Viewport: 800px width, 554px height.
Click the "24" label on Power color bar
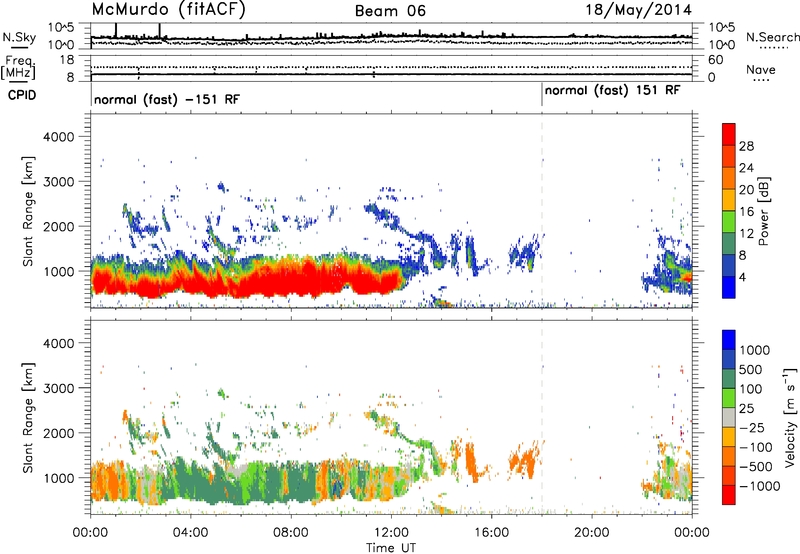coord(746,168)
